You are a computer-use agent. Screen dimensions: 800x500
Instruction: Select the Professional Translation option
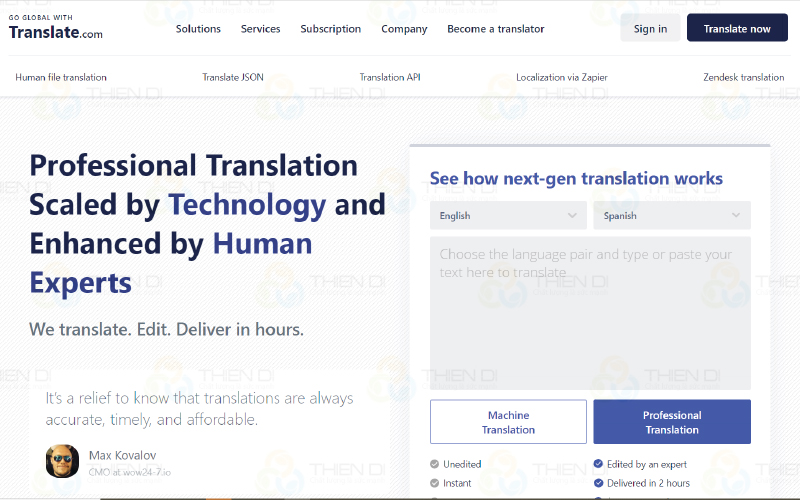coord(671,422)
